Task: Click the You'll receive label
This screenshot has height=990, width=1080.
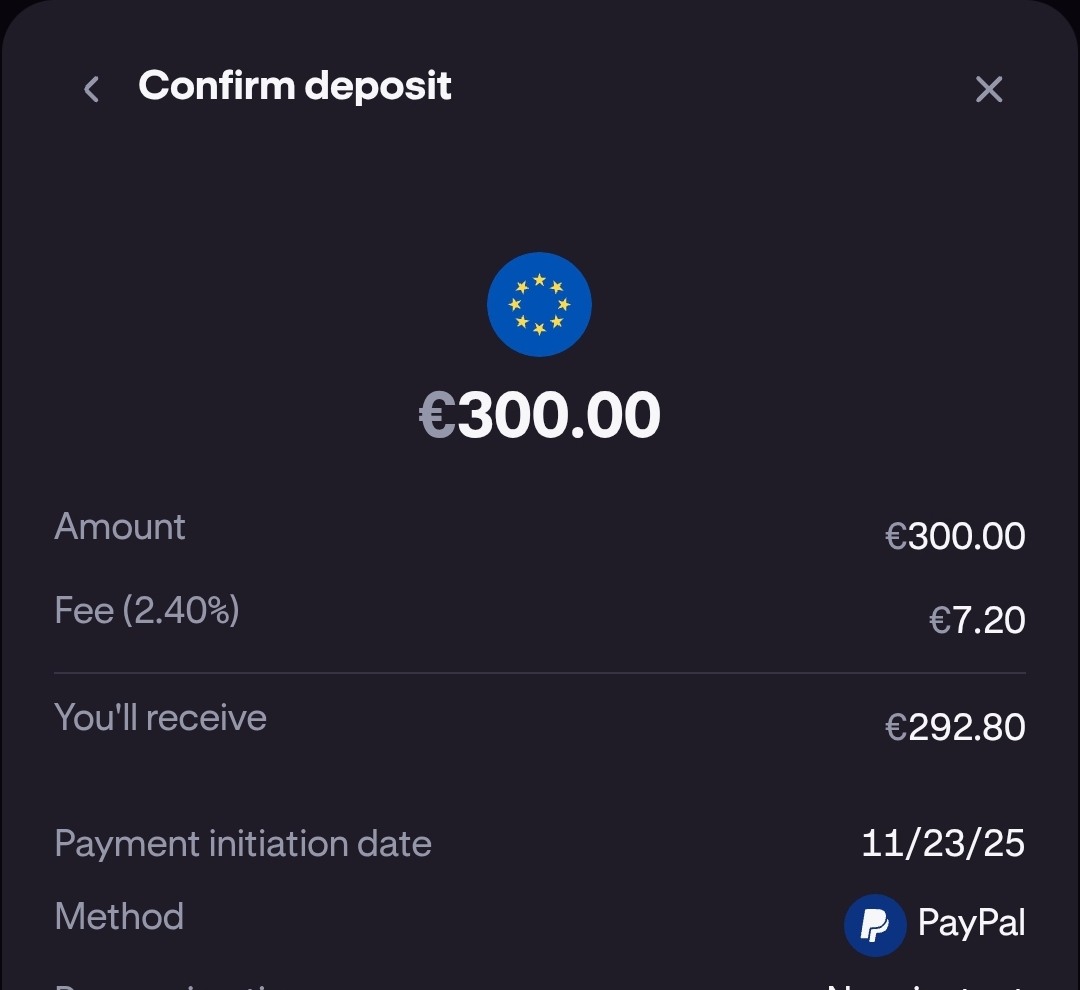Action: 161,718
